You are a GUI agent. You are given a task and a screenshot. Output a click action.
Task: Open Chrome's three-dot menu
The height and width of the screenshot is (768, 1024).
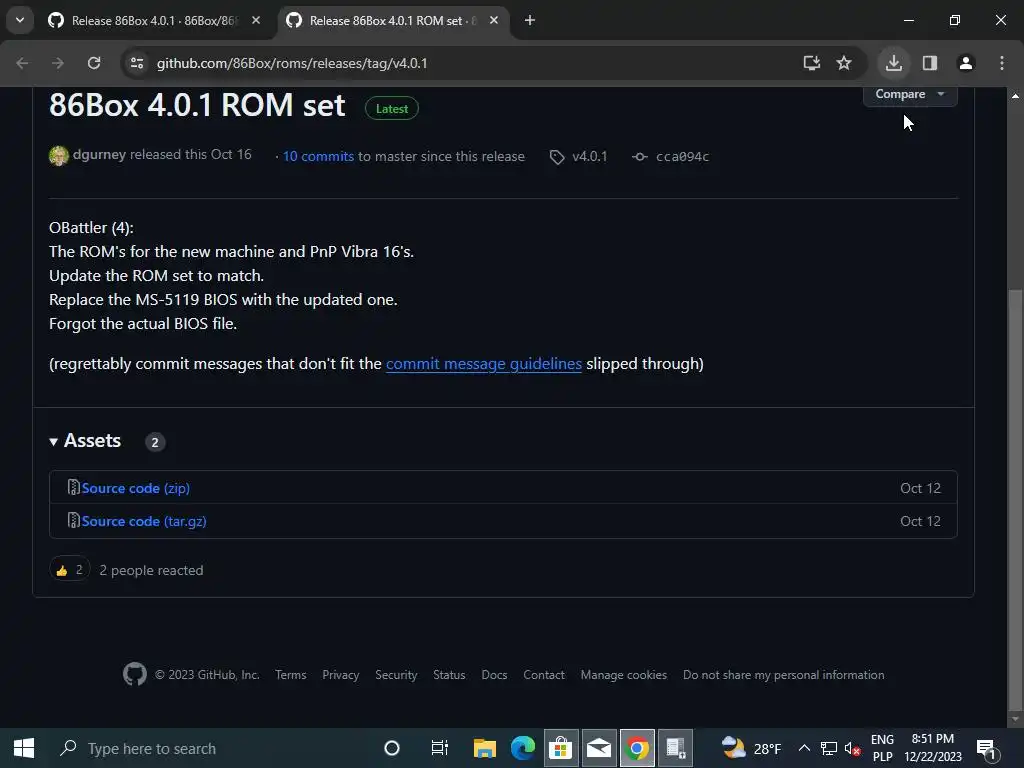[1002, 63]
